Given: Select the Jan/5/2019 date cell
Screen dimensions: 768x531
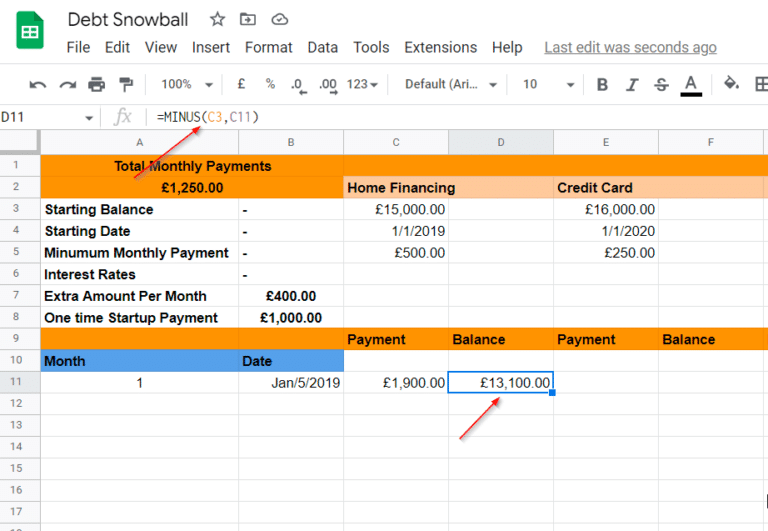Looking at the screenshot, I should coord(291,382).
